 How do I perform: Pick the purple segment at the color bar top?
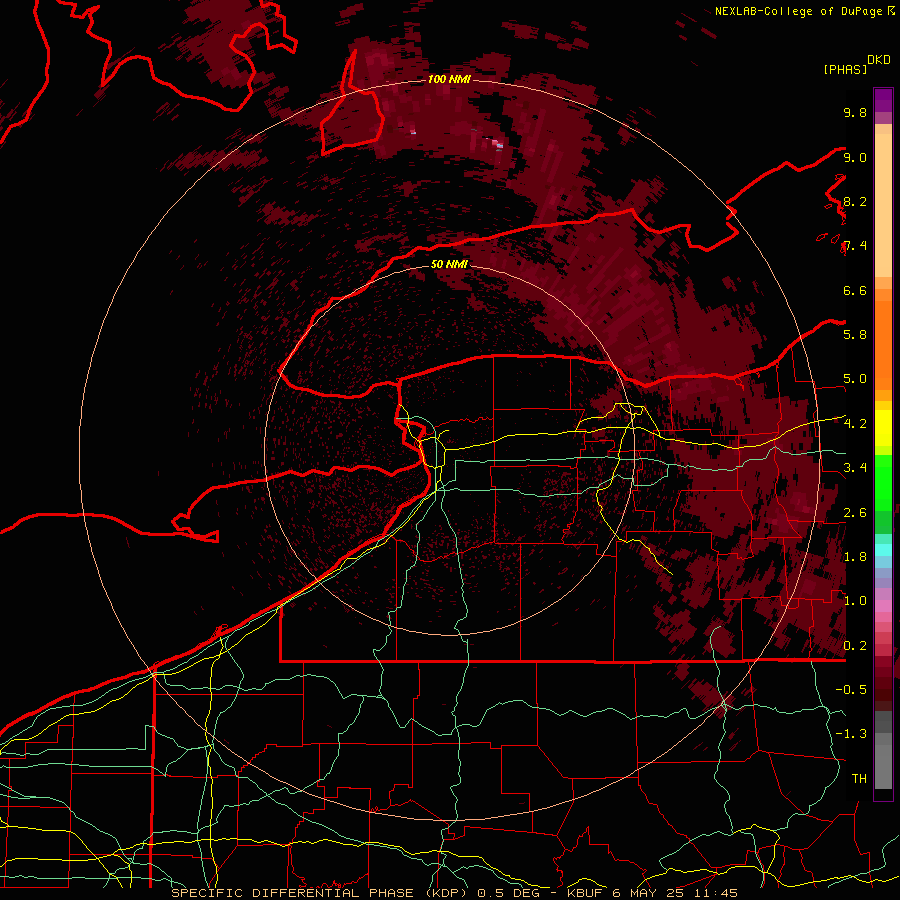click(883, 100)
